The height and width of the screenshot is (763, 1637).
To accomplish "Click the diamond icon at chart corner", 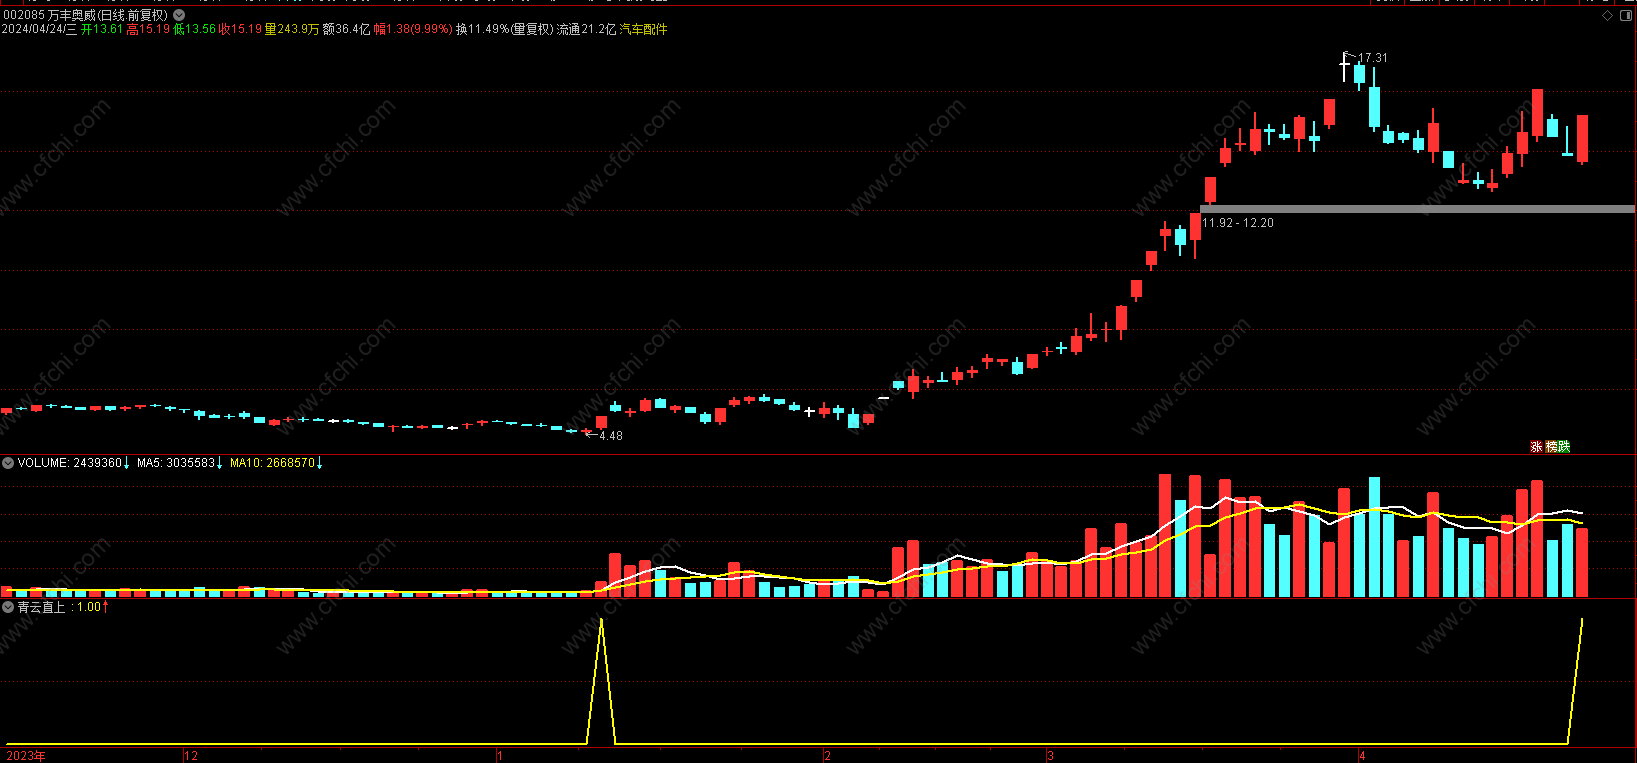I will 1608,15.
